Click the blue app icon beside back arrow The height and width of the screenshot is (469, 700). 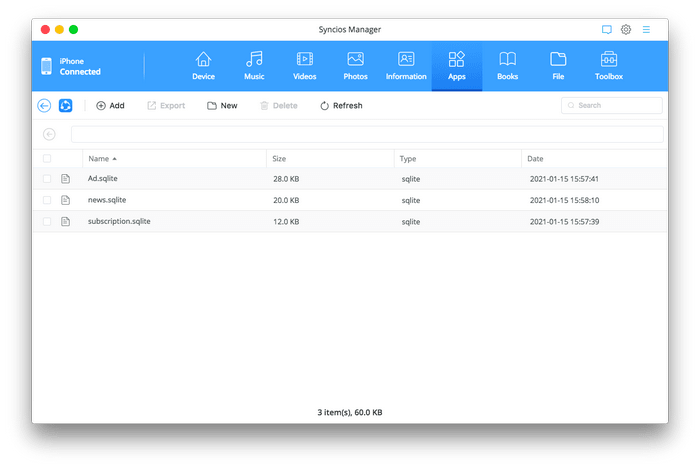(x=65, y=106)
